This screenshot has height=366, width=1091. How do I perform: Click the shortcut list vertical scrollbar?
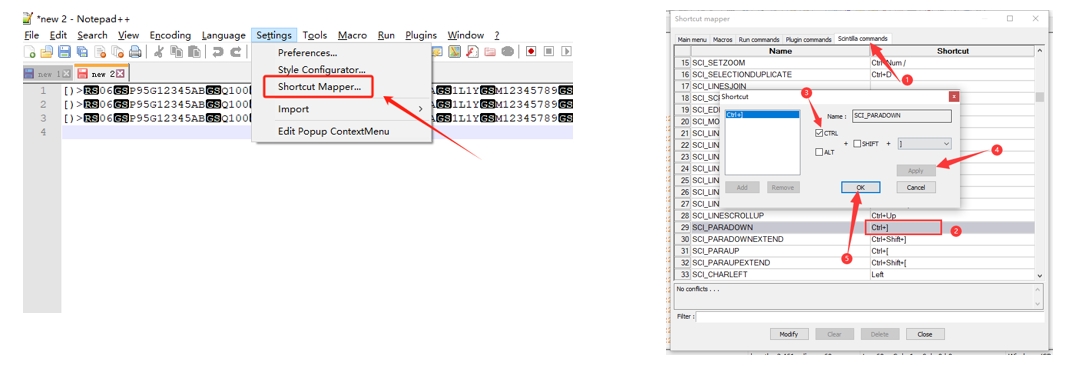click(1040, 163)
